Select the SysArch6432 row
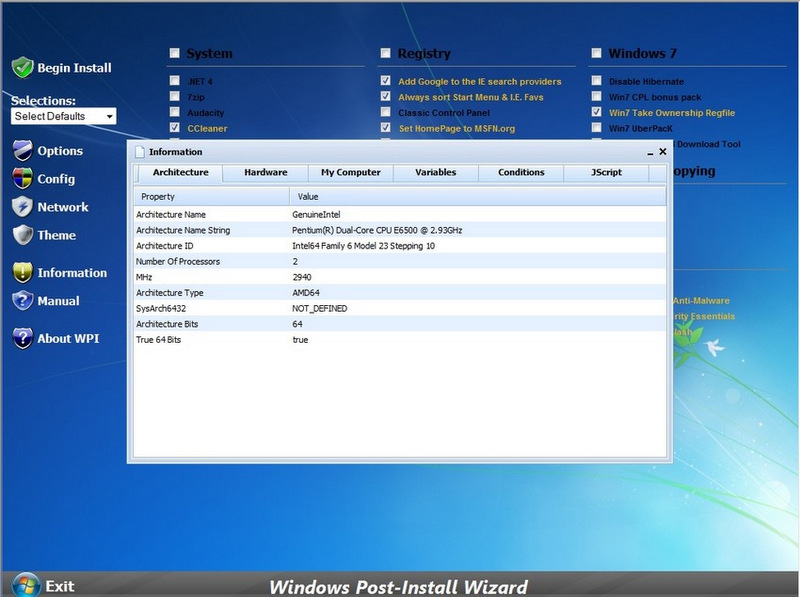The width and height of the screenshot is (800, 597). pos(400,308)
